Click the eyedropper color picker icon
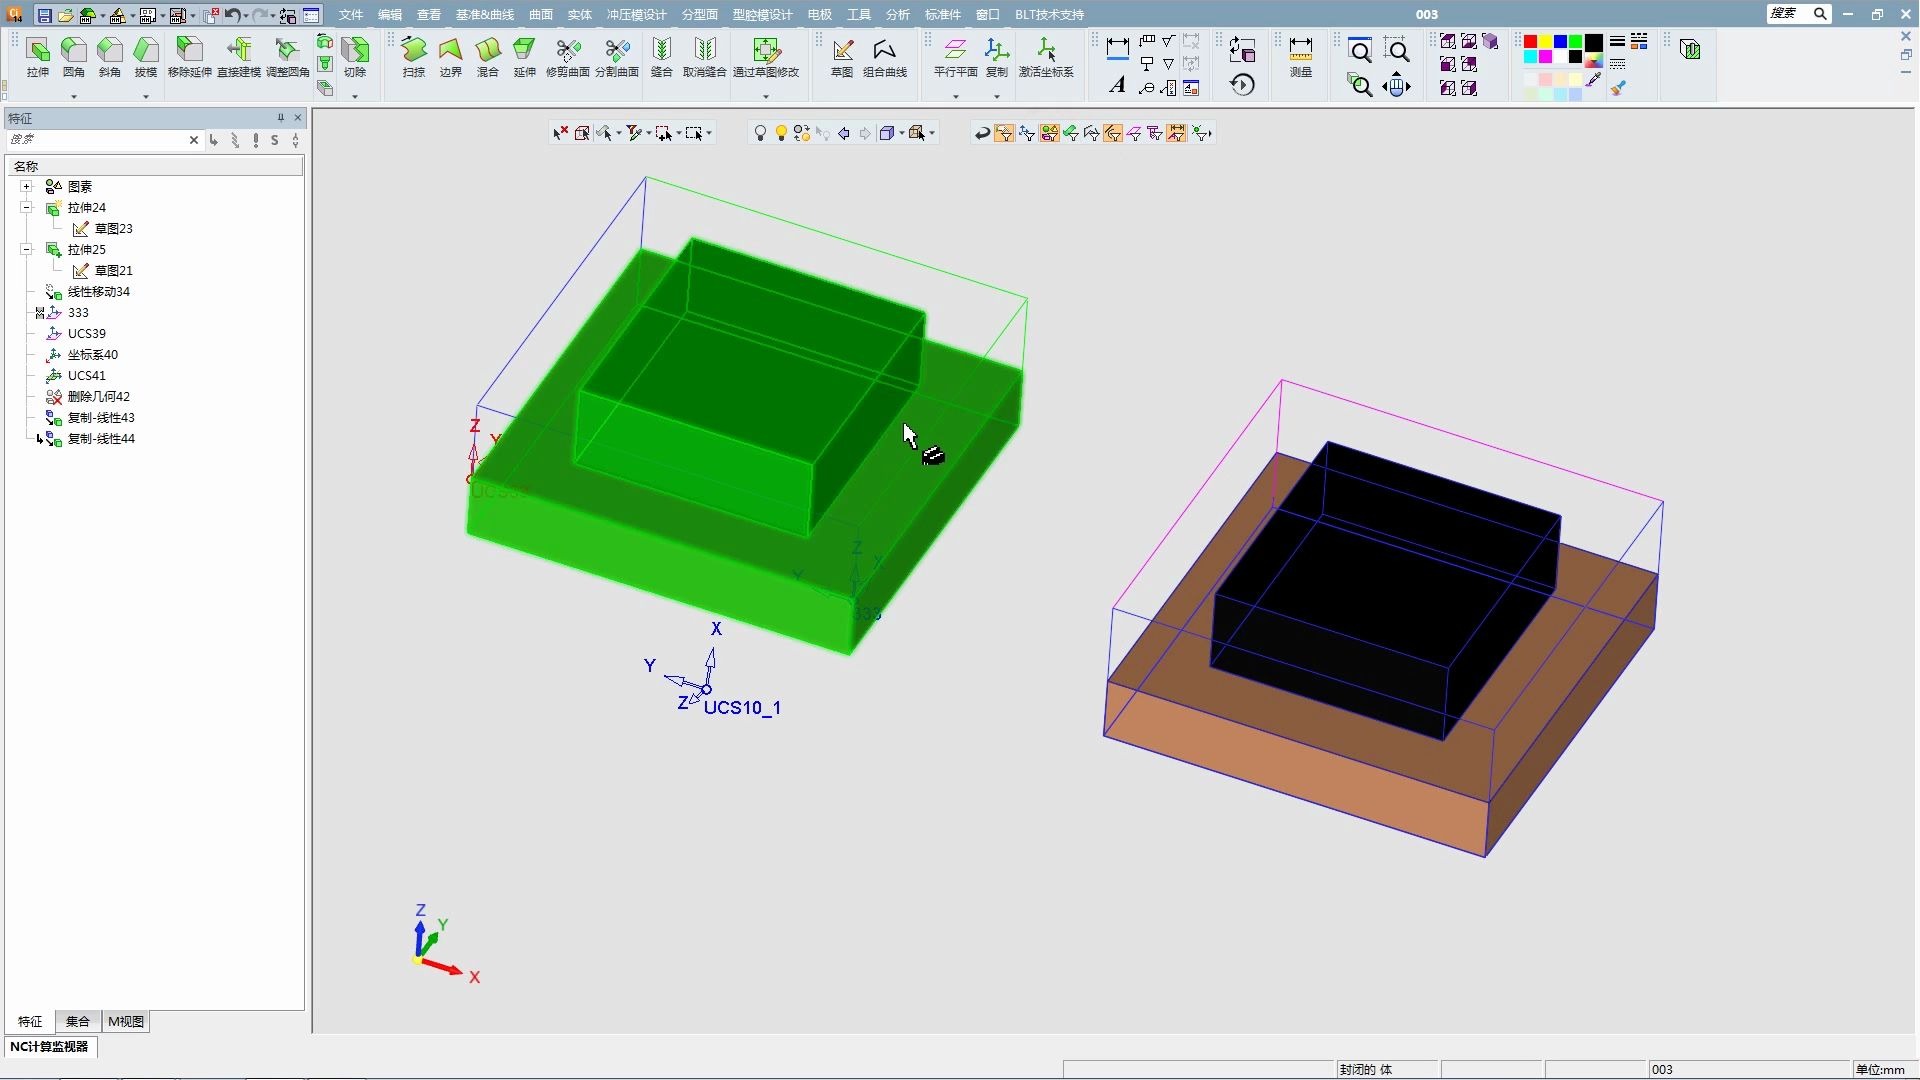This screenshot has width=1920, height=1080. click(1594, 80)
